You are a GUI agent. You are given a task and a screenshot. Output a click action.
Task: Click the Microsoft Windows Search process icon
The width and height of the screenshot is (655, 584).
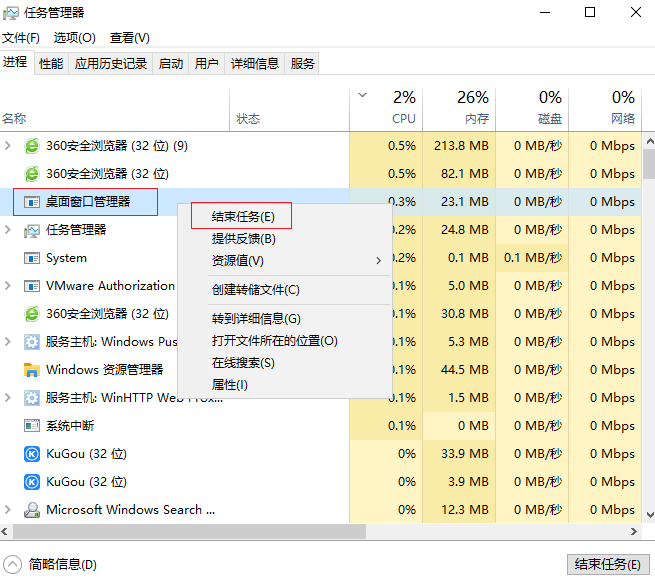[32, 510]
